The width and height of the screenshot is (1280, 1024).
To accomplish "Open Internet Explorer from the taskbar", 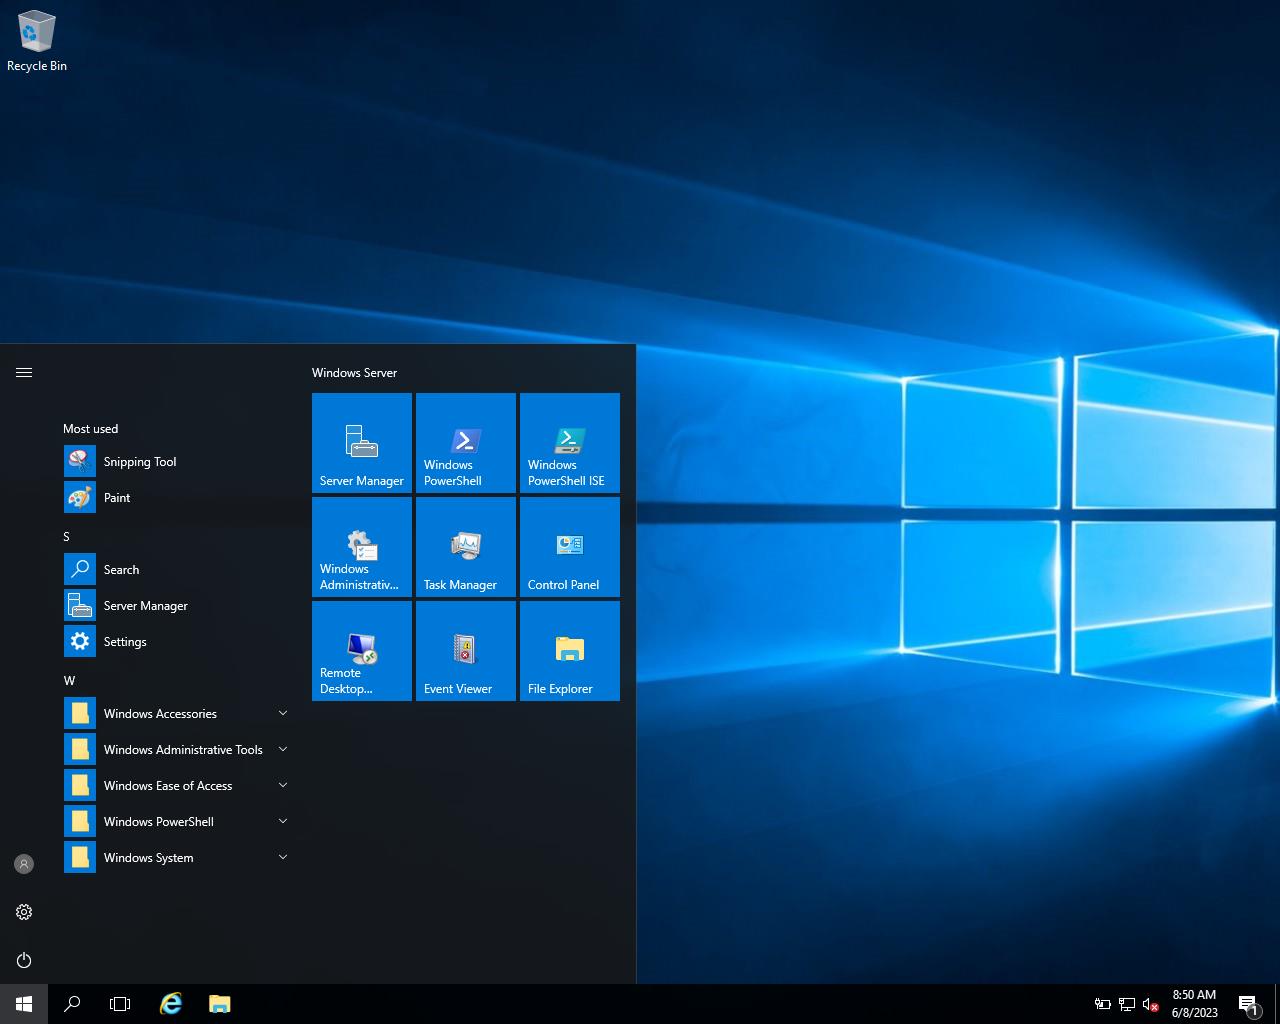I will click(171, 1004).
